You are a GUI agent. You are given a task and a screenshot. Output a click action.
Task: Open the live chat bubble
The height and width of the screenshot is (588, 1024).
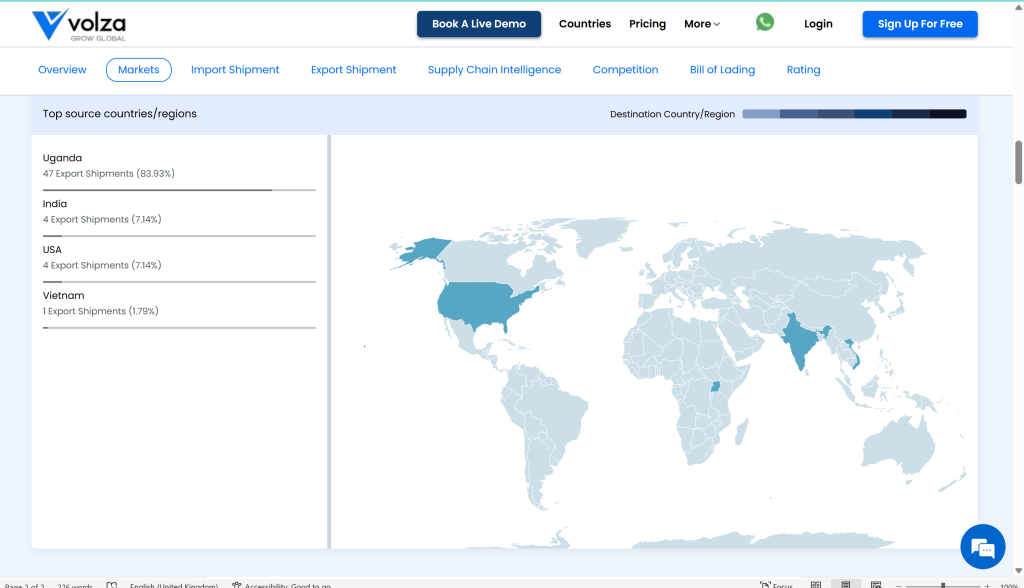[982, 546]
